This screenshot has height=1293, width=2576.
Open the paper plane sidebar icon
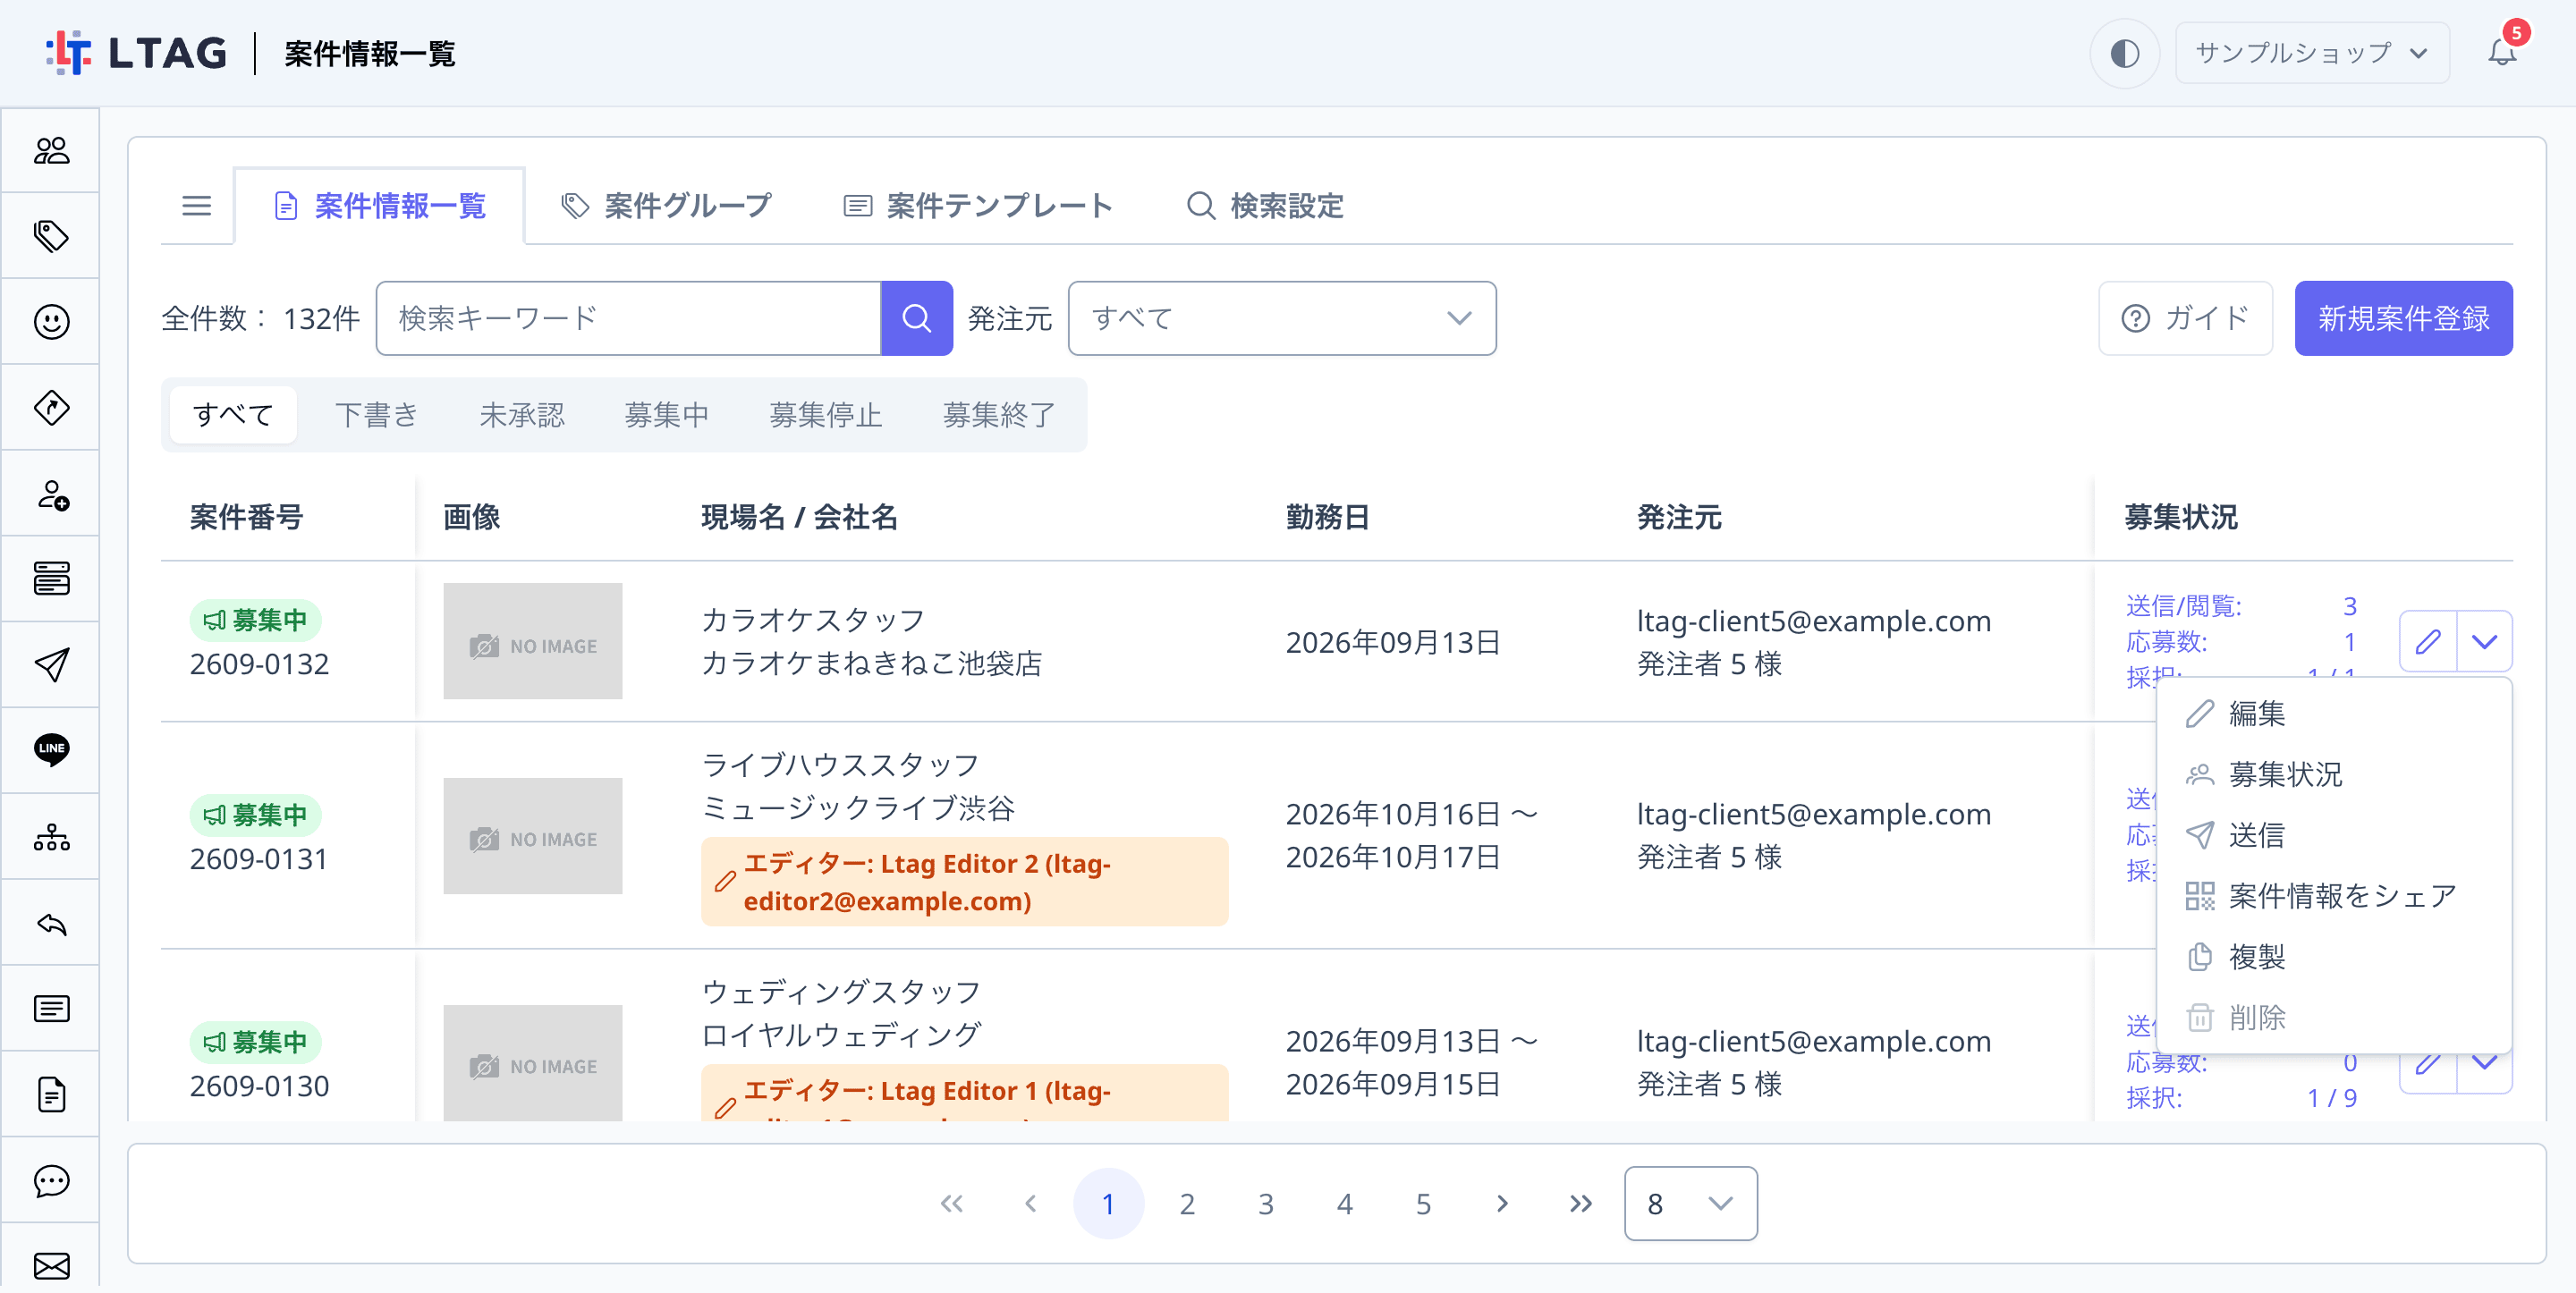(51, 665)
